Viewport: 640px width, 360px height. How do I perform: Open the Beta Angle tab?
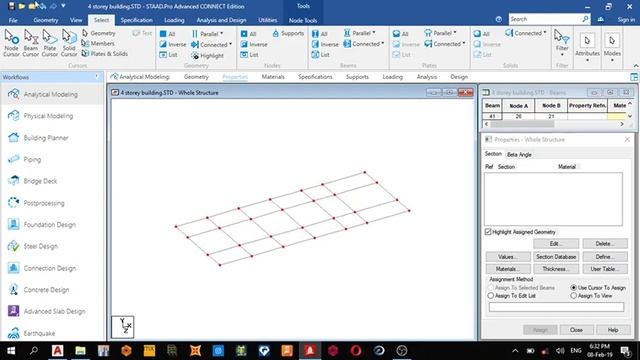(519, 155)
